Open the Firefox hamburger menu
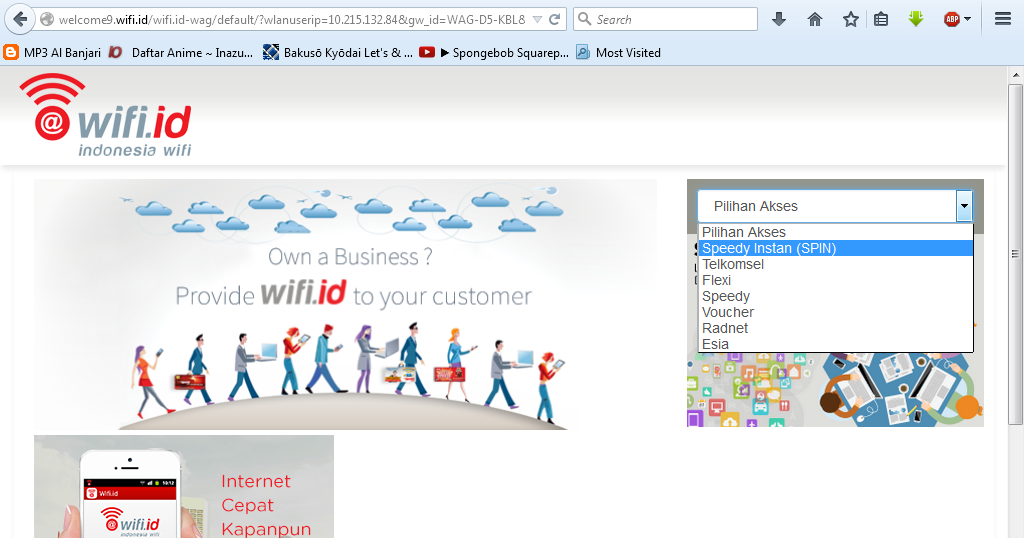This screenshot has width=1024, height=538. (x=1003, y=19)
